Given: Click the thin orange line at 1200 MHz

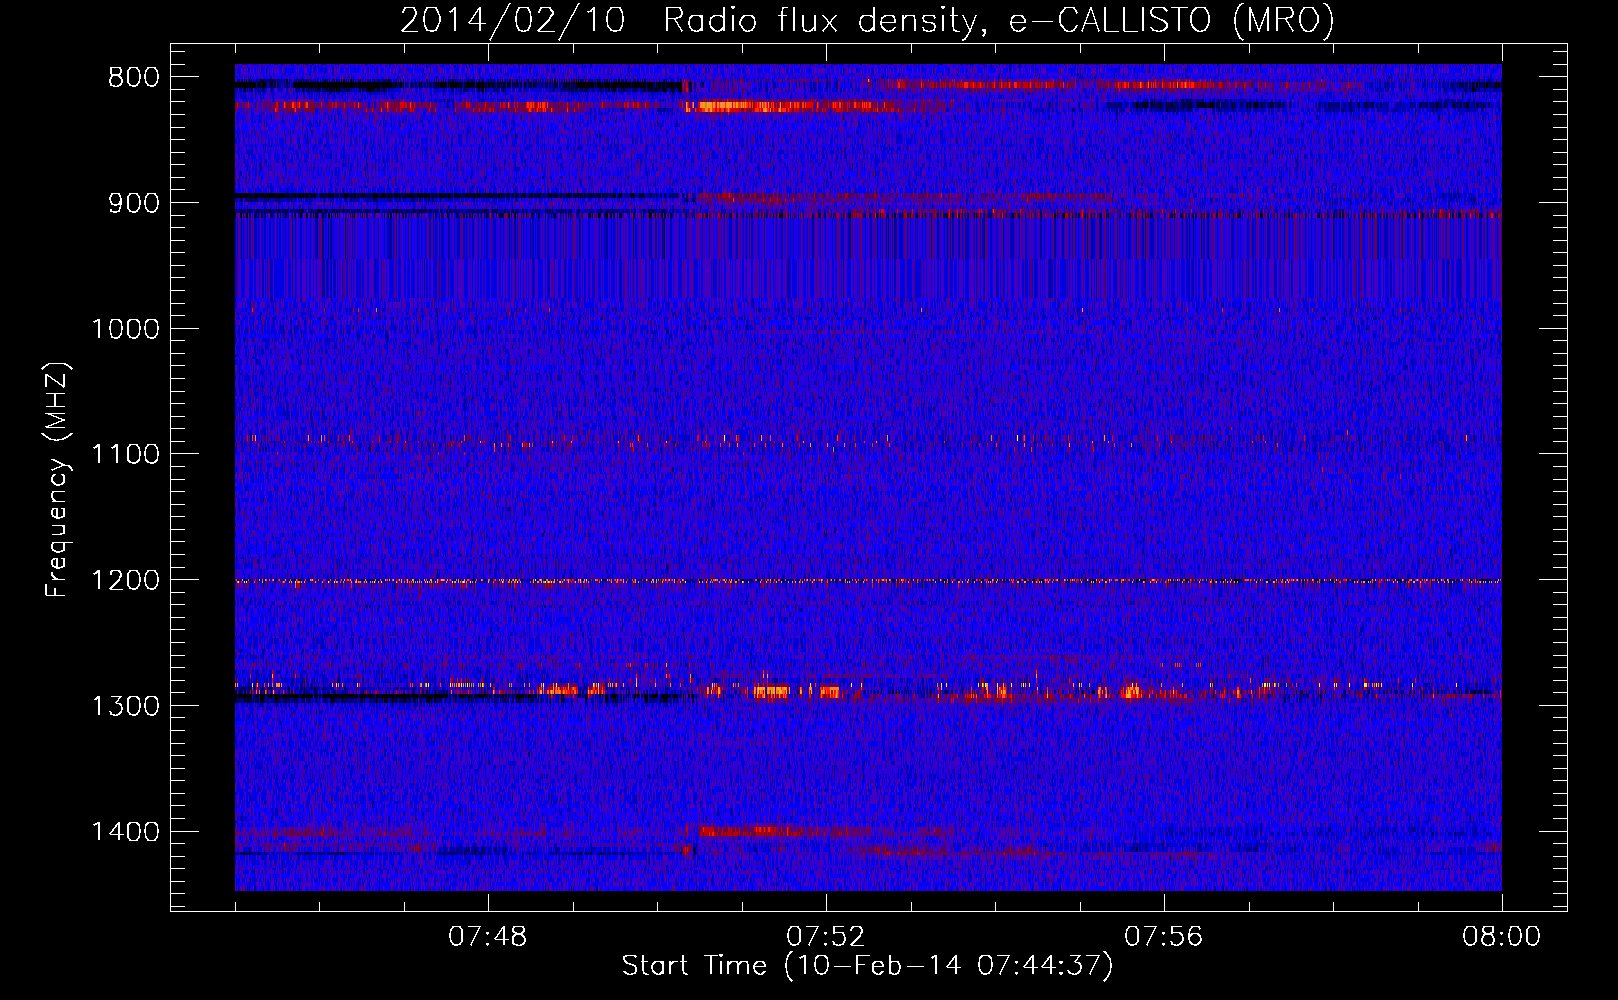Looking at the screenshot, I should click(x=868, y=581).
